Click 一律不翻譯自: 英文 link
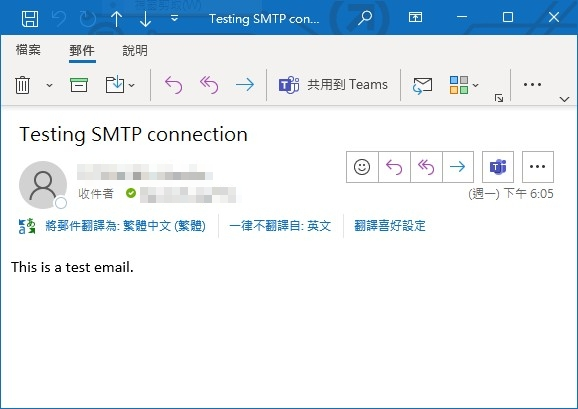Viewport: 578px width, 409px height. coord(280,226)
